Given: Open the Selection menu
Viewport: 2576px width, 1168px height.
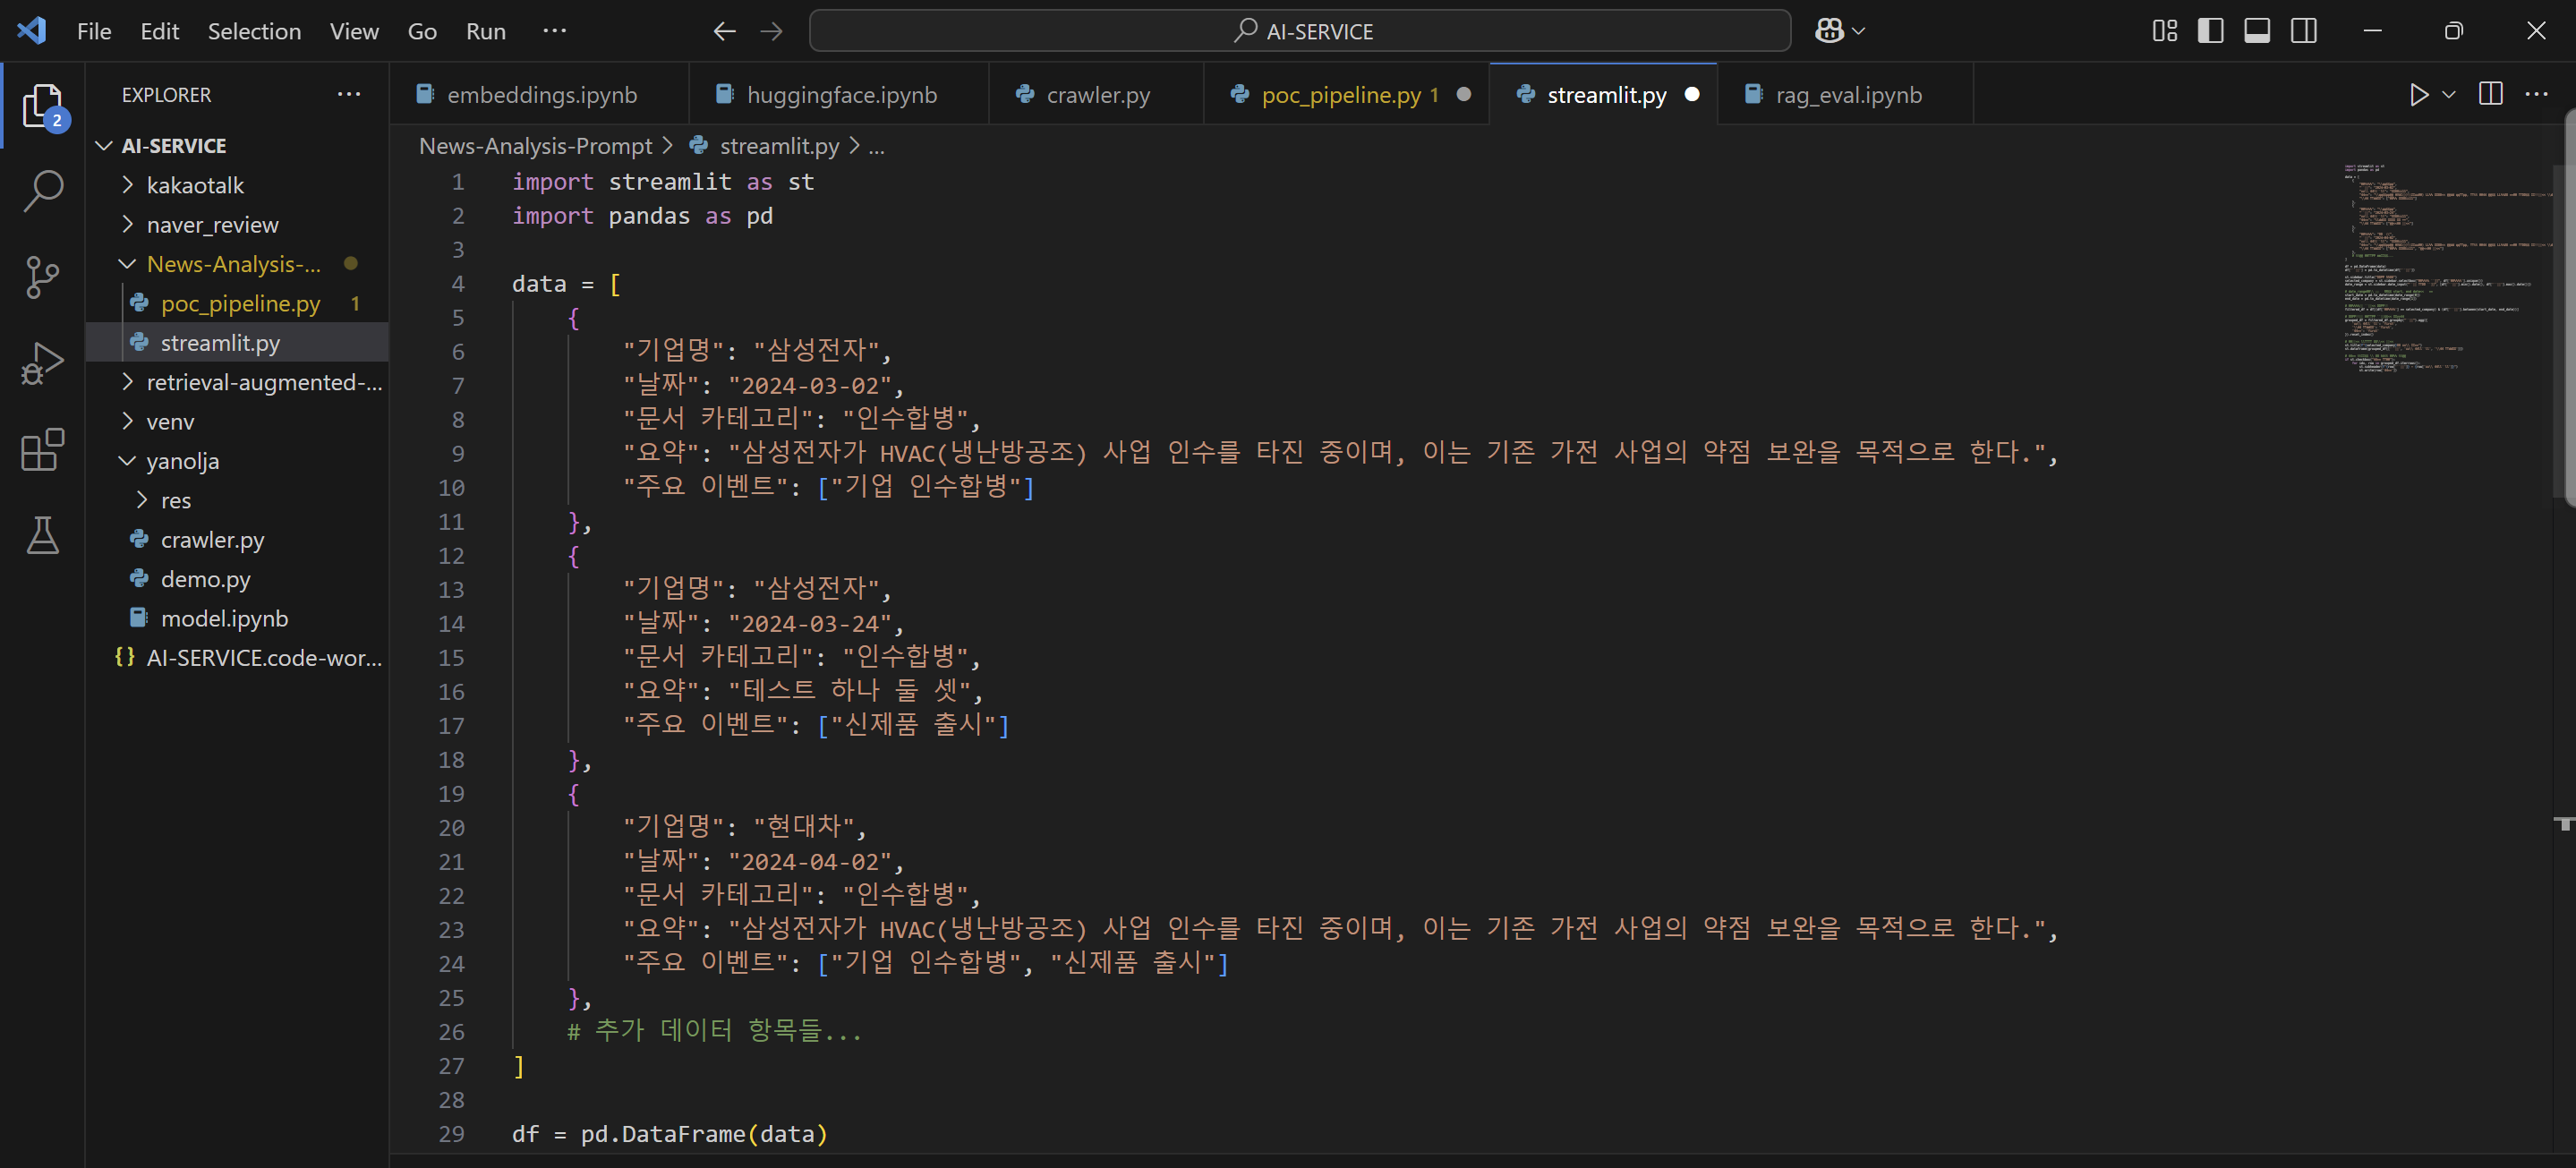Looking at the screenshot, I should [x=254, y=31].
